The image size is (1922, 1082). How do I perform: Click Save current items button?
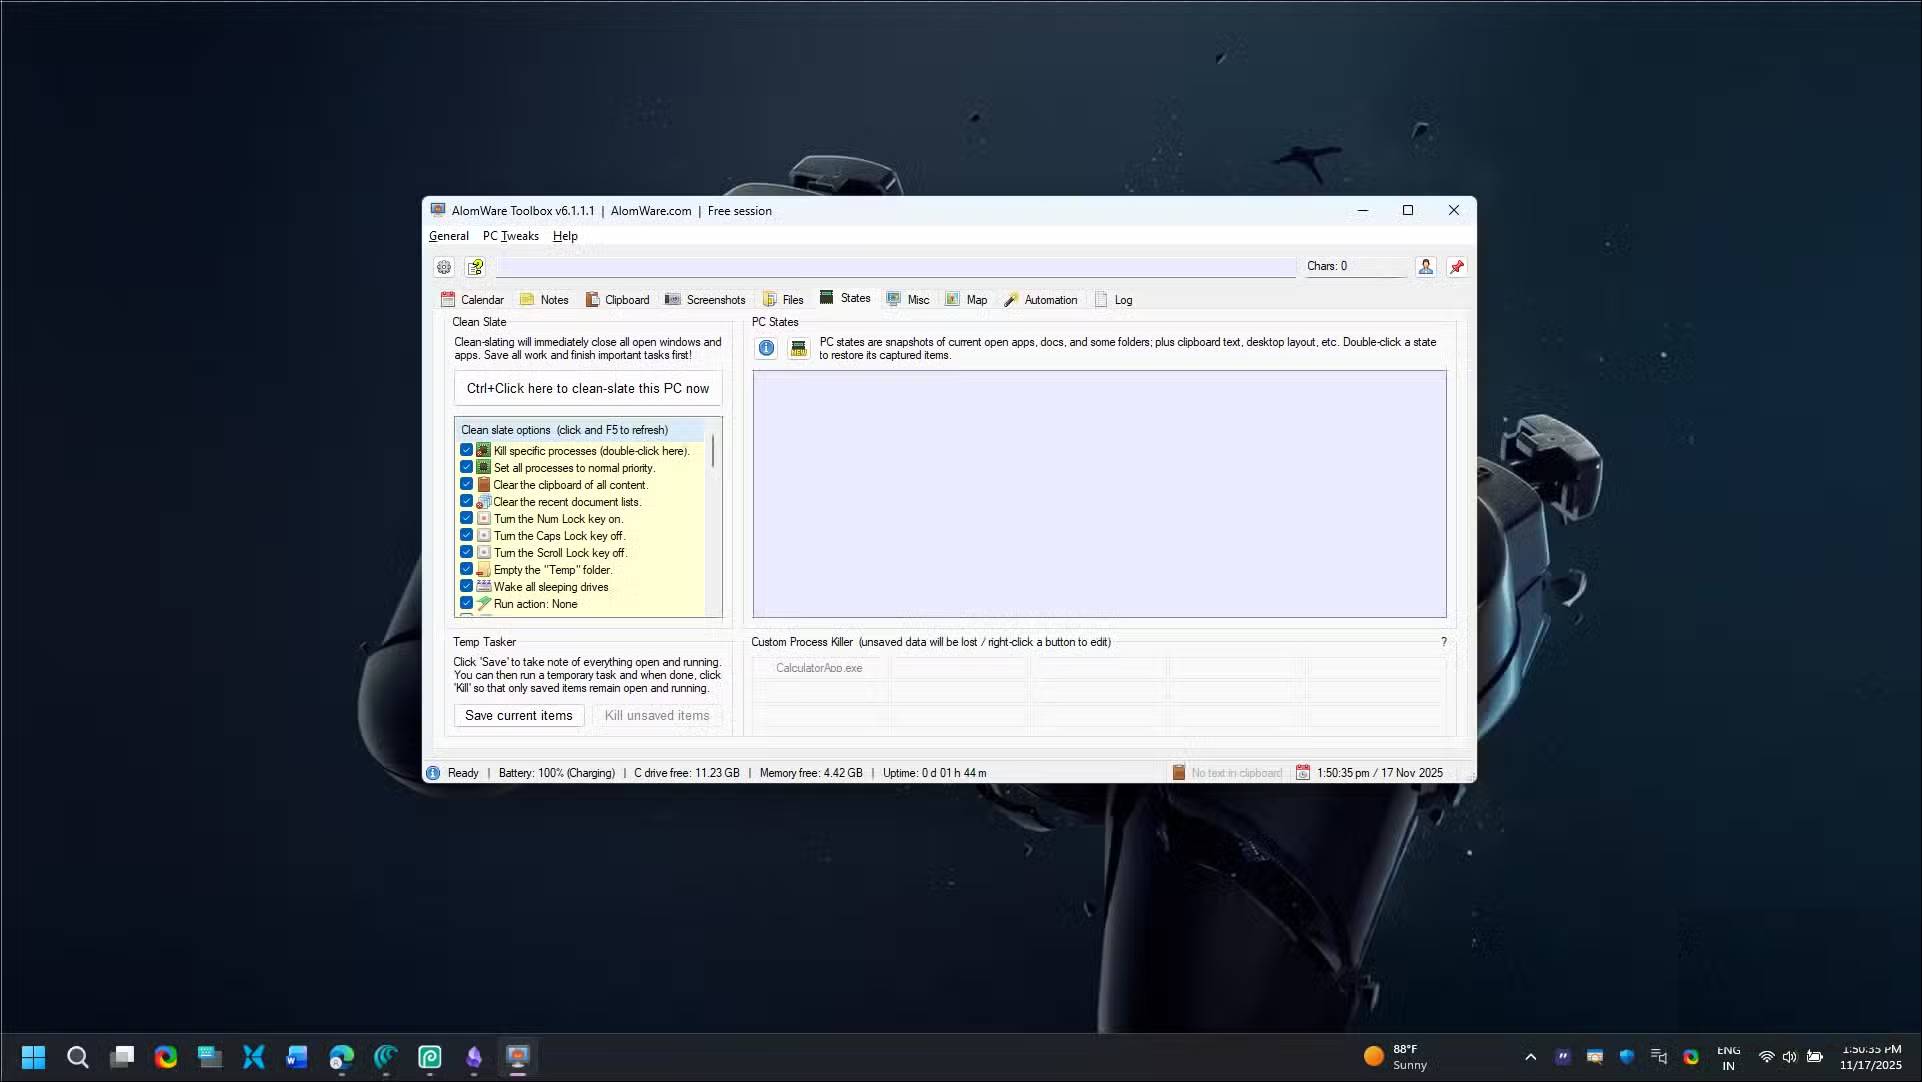518,716
